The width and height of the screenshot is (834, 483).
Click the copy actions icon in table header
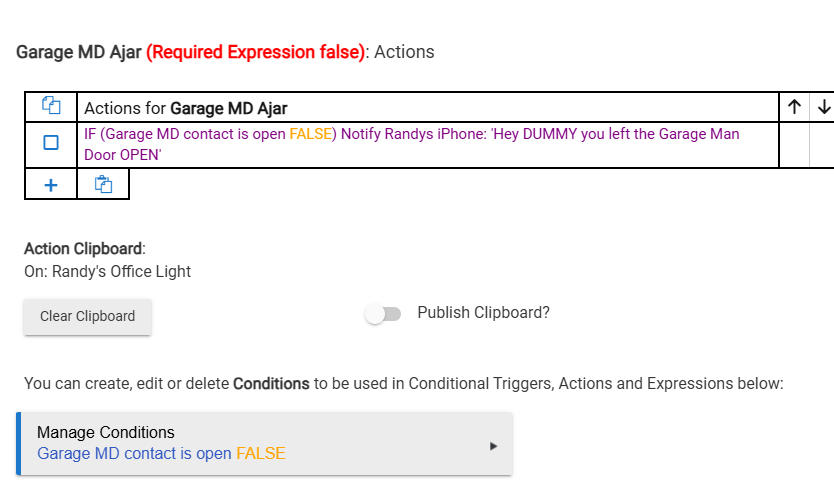(51, 106)
